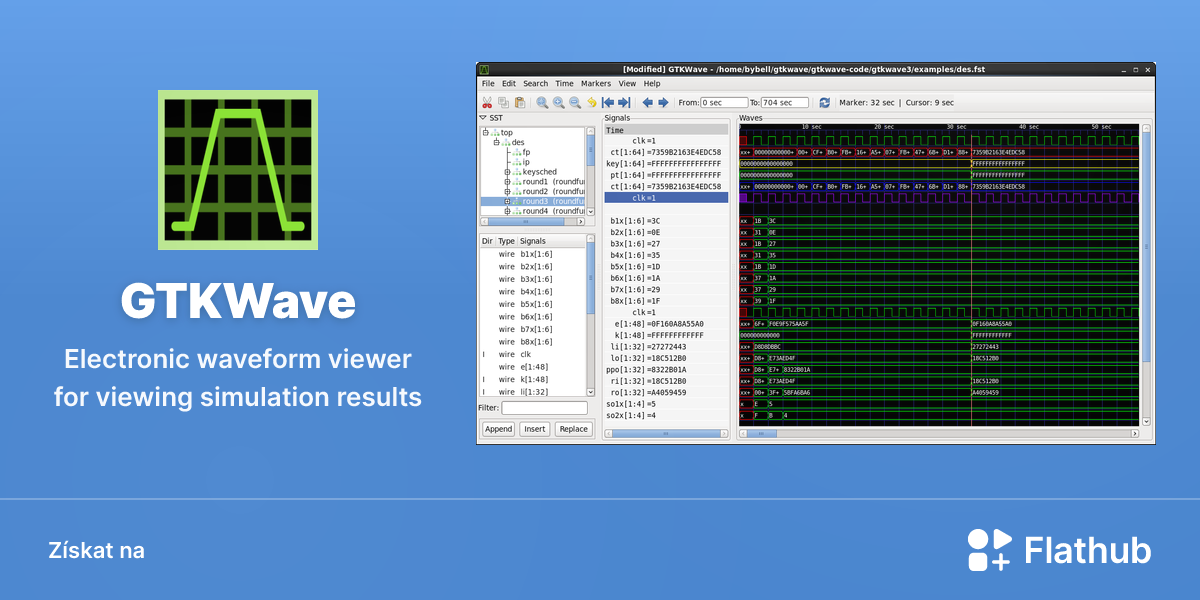This screenshot has width=1200, height=600.
Task: Click the Dir column header
Action: 488,241
